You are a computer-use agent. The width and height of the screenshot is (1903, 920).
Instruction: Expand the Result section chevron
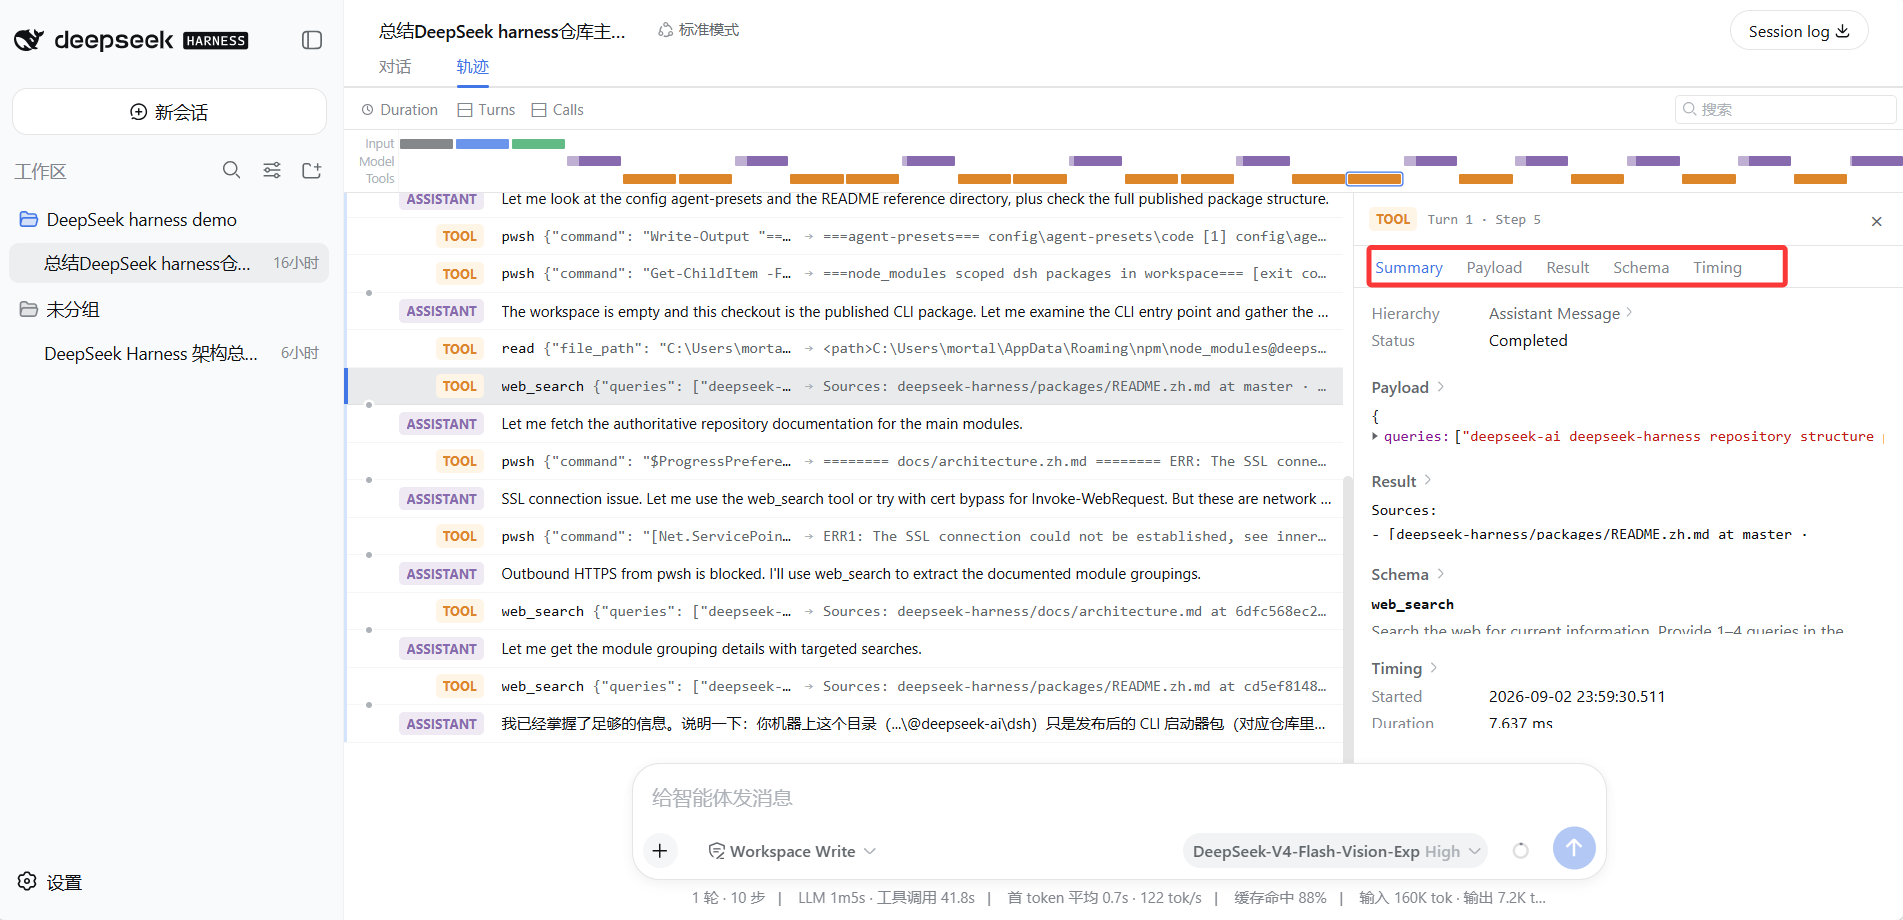point(1427,481)
